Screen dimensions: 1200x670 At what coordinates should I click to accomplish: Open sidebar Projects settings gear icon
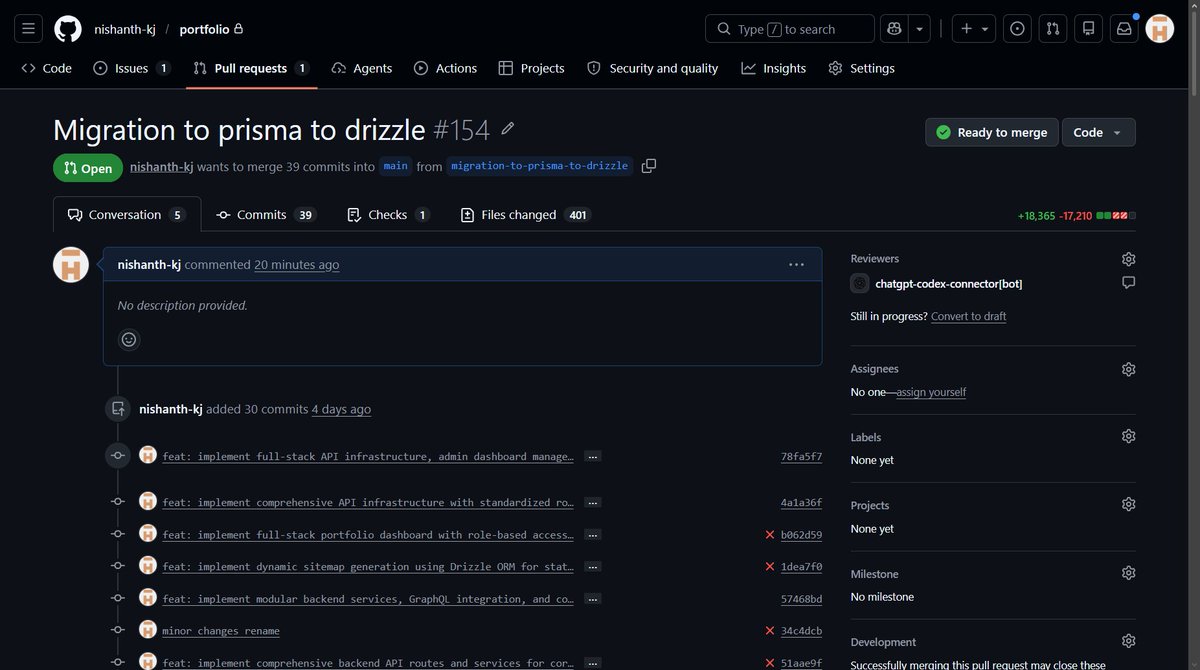[x=1128, y=505]
